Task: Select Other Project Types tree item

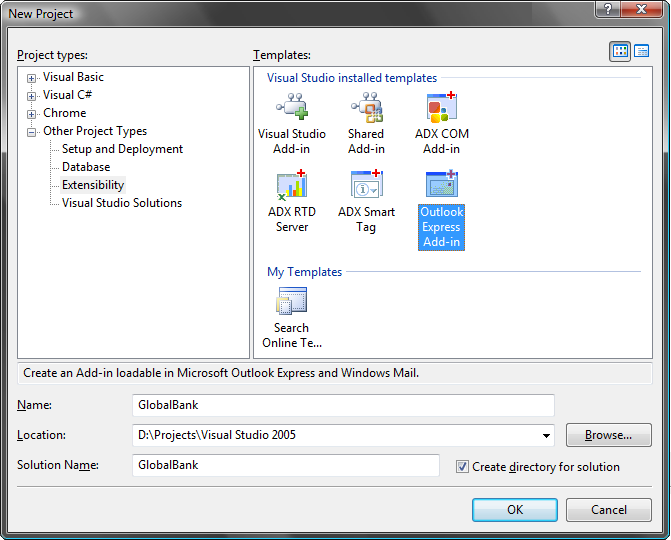Action: click(x=95, y=131)
